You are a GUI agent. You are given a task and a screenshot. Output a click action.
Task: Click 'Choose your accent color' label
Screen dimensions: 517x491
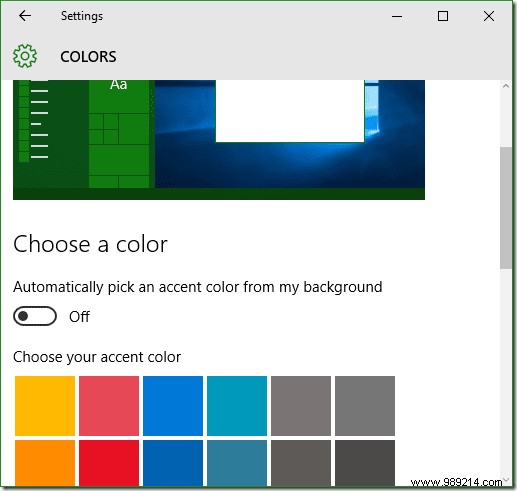[x=97, y=357]
